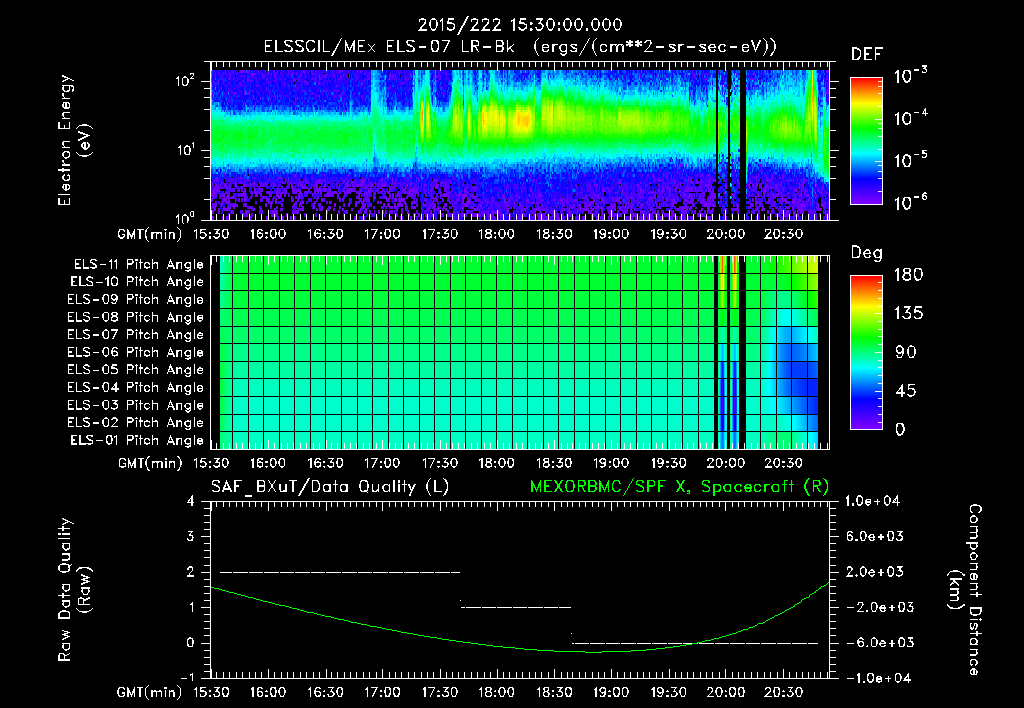This screenshot has height=708, width=1024.
Task: Click the 'Electron Energy (eV)' axis label
Action: (74, 140)
